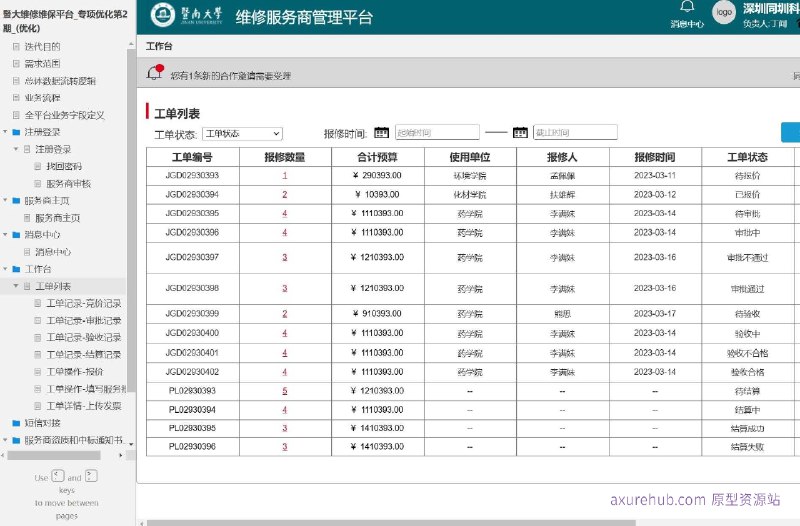The image size is (800, 526).
Task: Open 工单详情-上传发票 page
Action: pos(84,406)
